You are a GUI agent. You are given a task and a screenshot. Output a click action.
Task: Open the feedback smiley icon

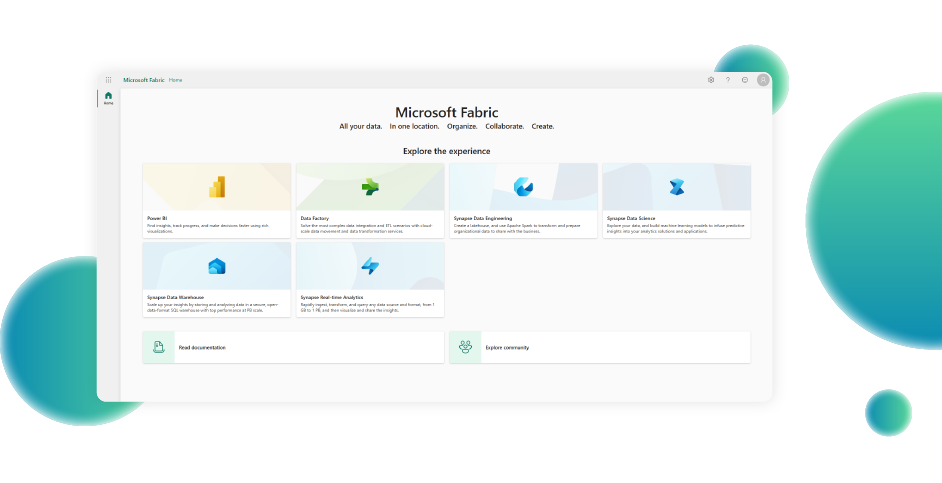[745, 80]
